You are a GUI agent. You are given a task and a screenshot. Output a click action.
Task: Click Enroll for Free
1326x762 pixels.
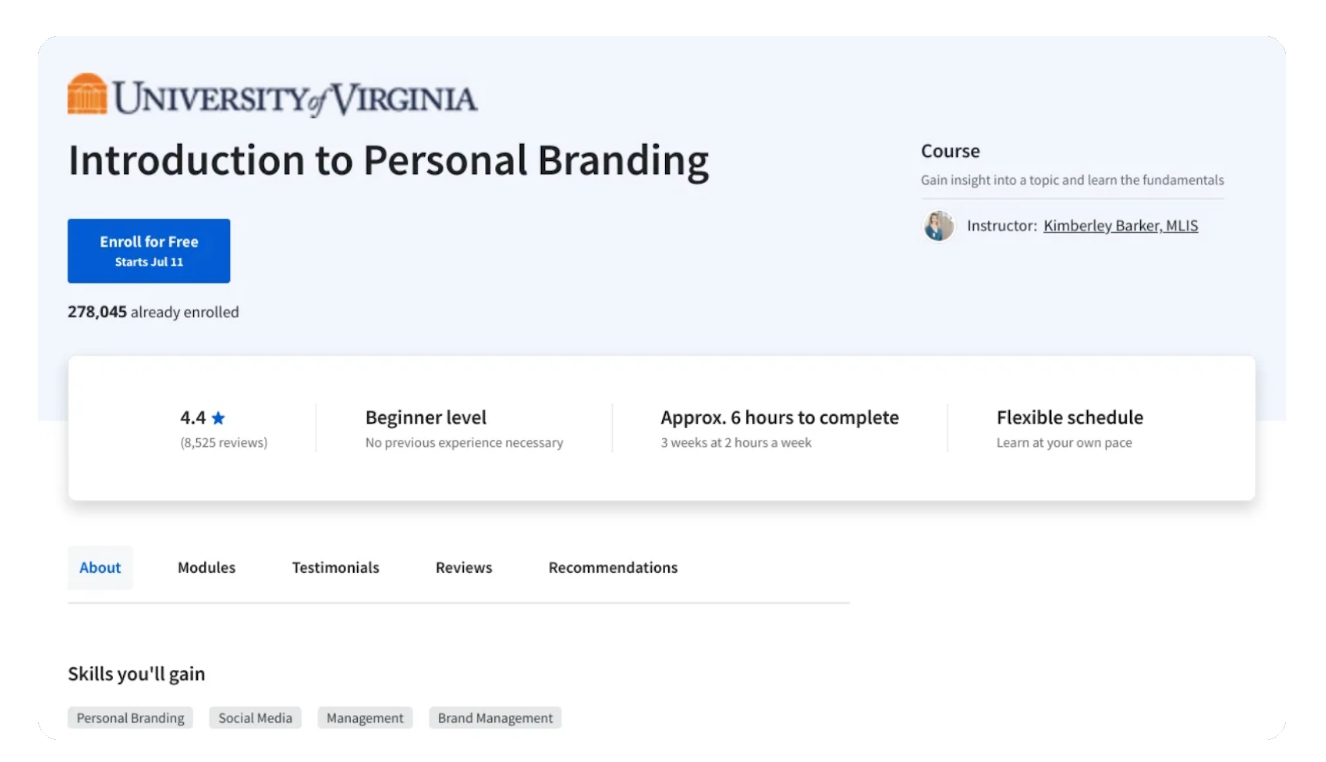[148, 250]
